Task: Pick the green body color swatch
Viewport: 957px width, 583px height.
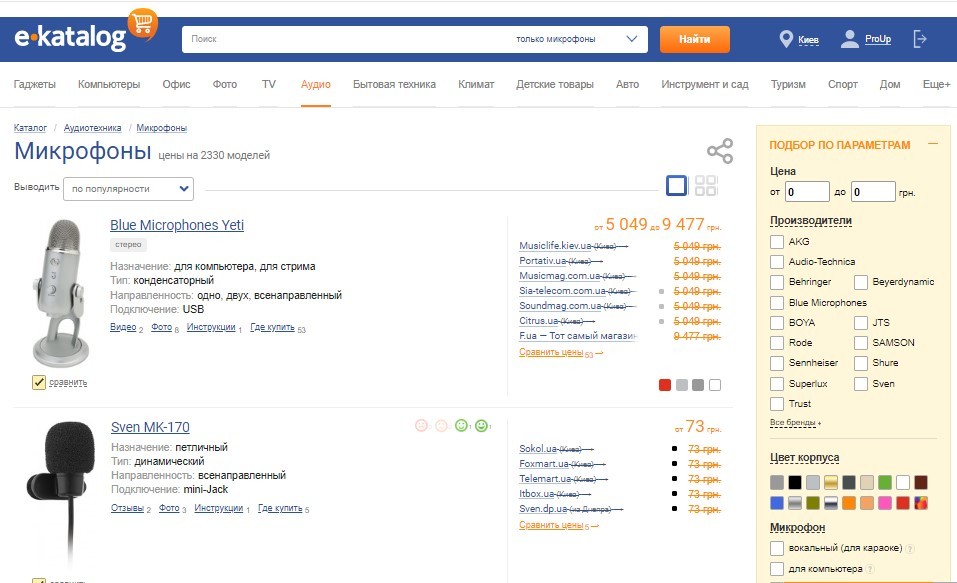Action: pos(884,483)
